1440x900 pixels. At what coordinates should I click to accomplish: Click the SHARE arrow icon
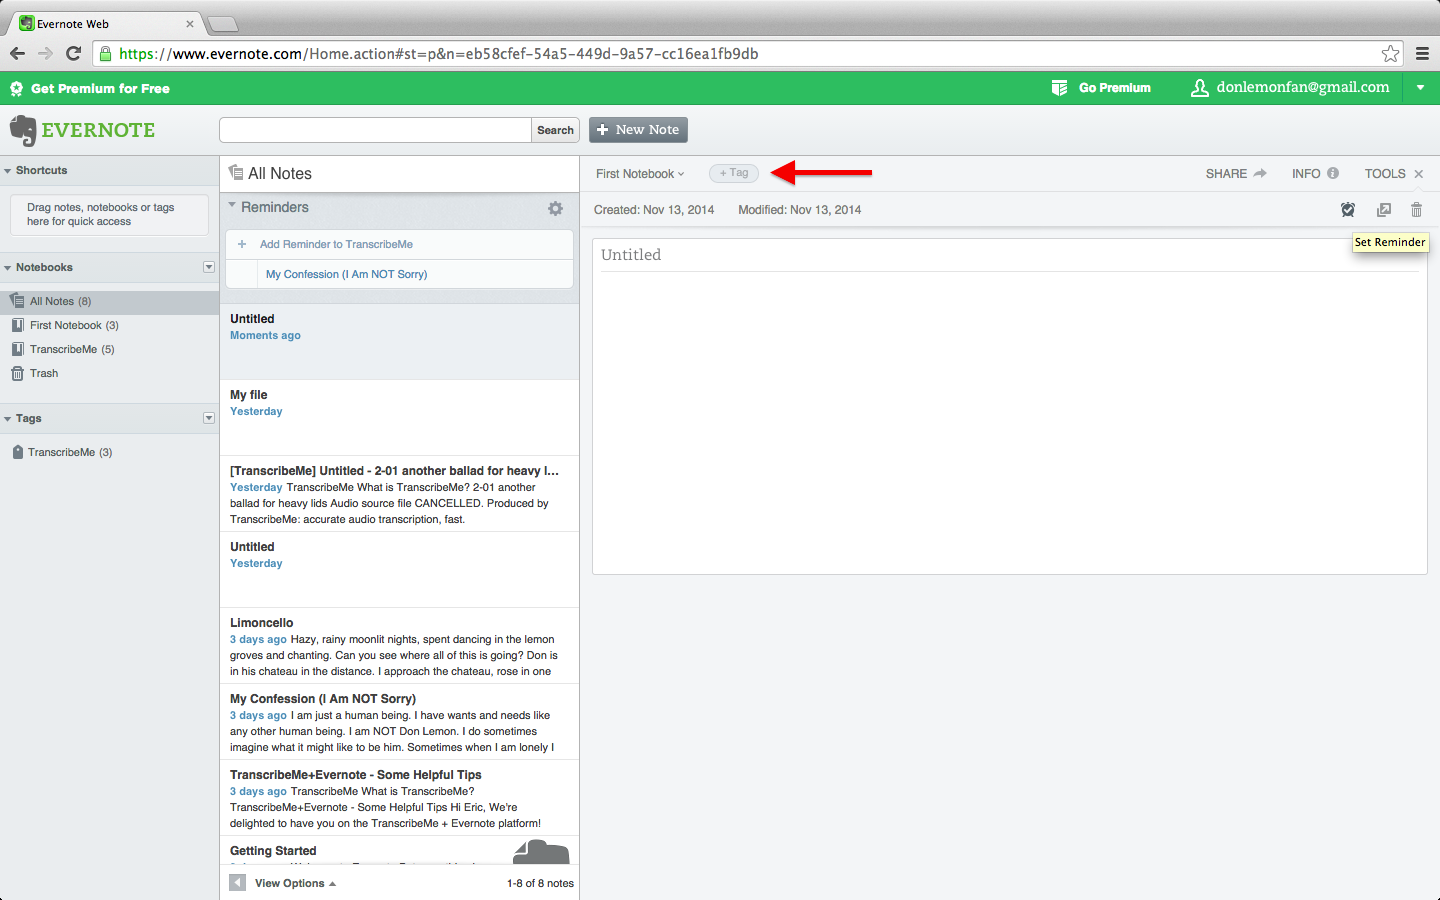pos(1260,173)
